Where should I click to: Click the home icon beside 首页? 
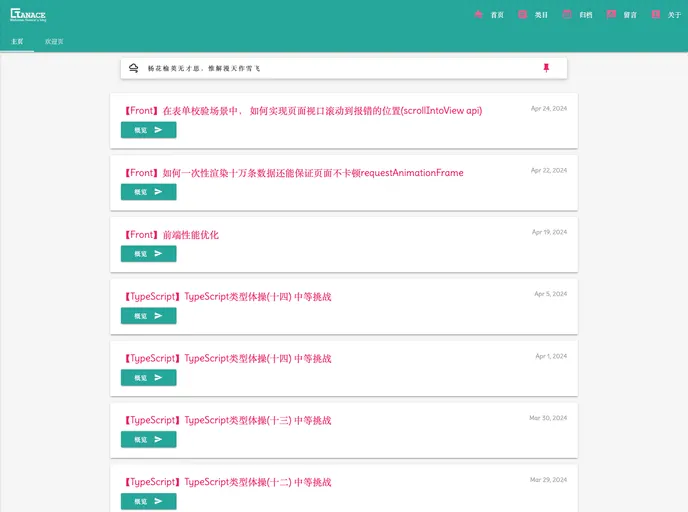[479, 15]
